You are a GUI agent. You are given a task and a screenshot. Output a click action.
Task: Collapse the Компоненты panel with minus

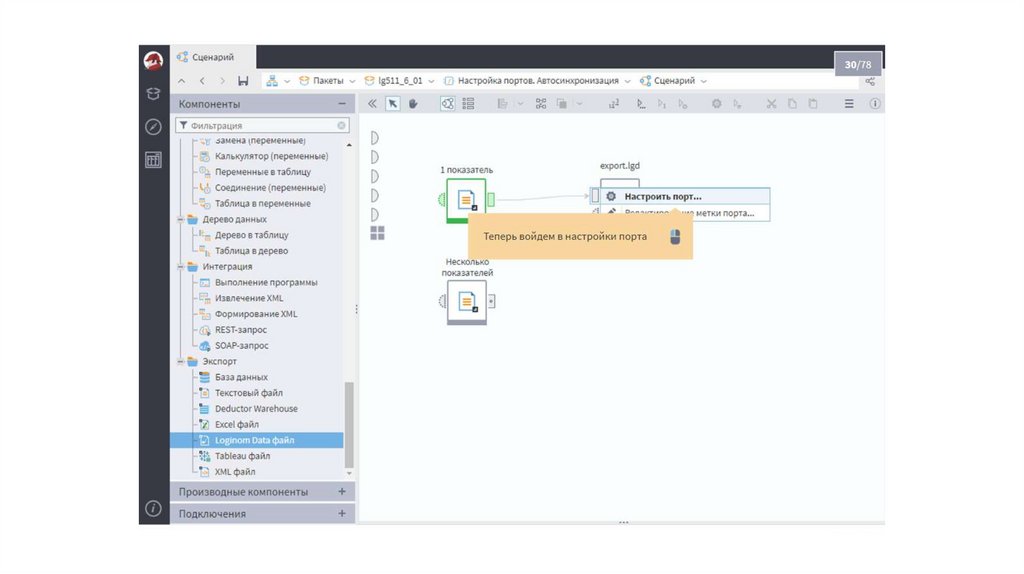(342, 104)
